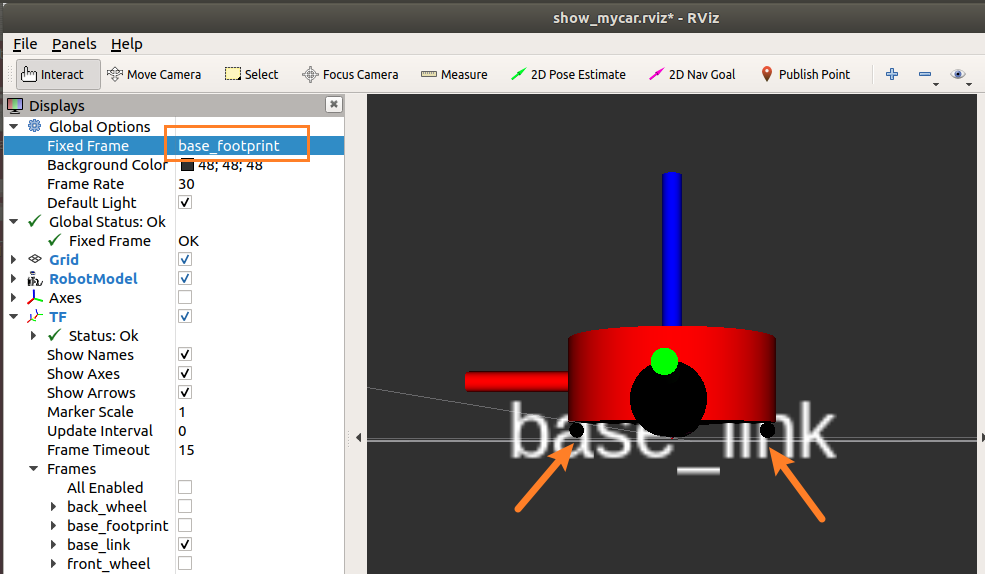
Task: Collapse the Global Options section
Action: tap(13, 126)
